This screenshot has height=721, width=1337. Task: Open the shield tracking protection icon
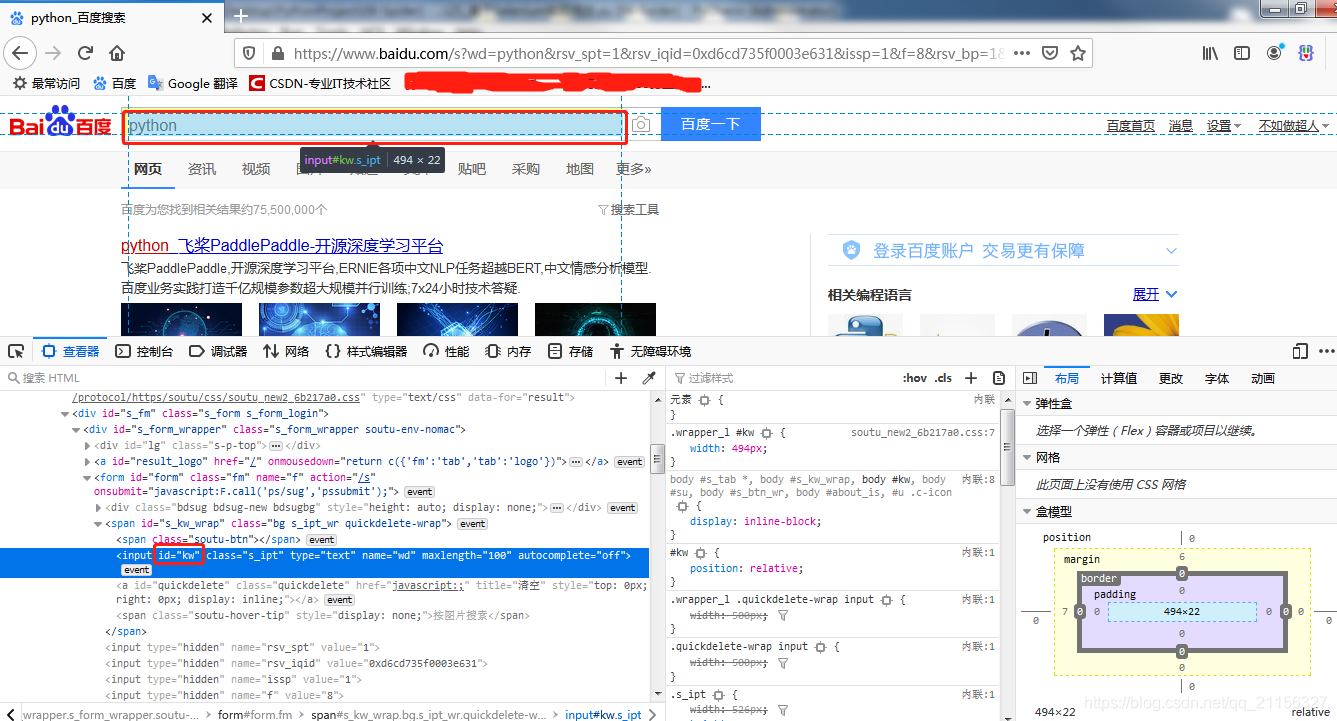tap(250, 53)
